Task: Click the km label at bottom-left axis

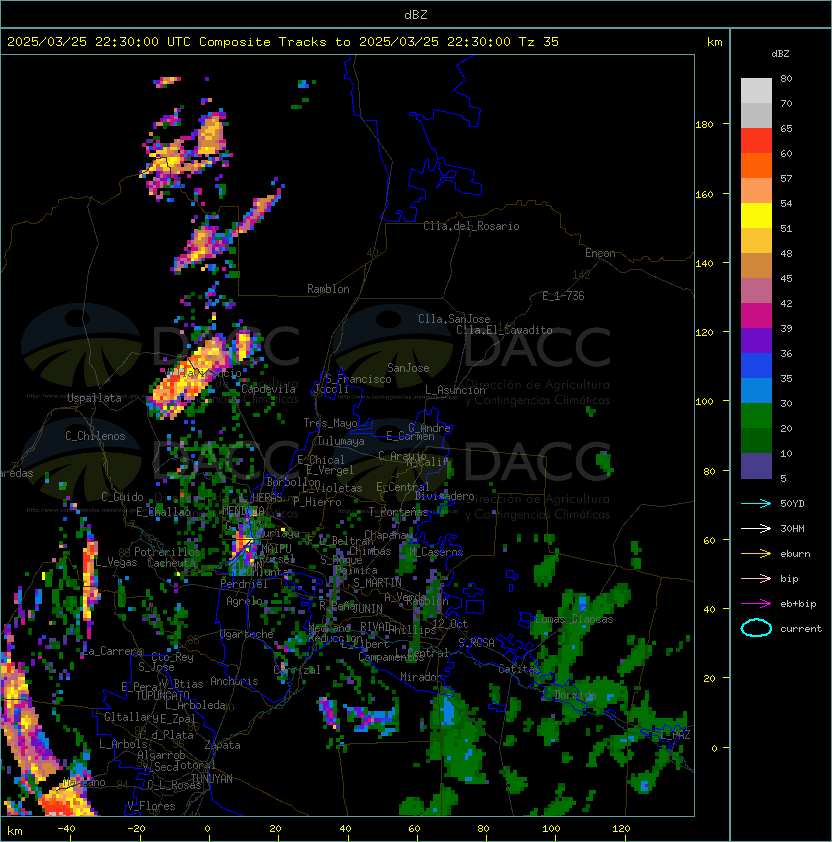Action: [15, 831]
